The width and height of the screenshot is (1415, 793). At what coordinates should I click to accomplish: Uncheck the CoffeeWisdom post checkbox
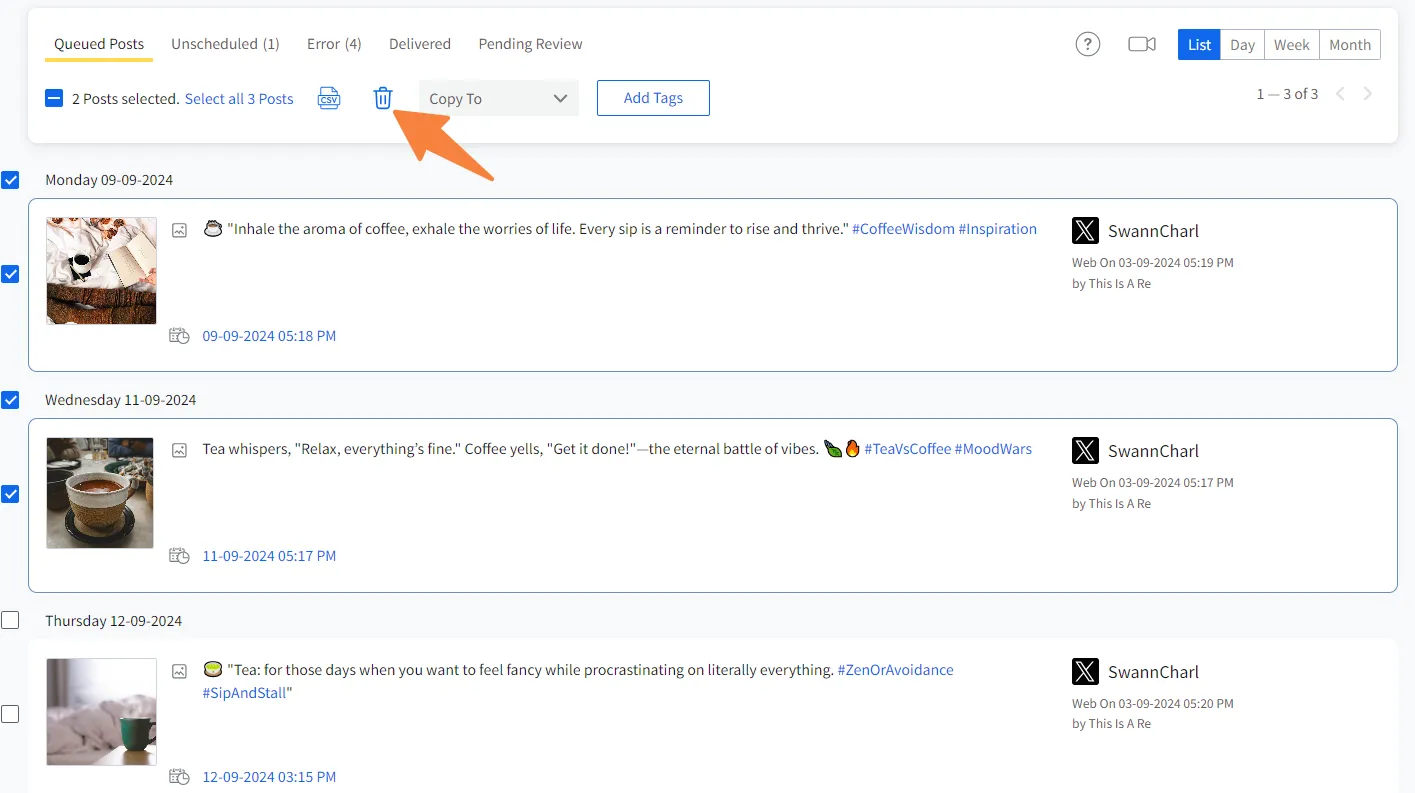tap(10, 274)
